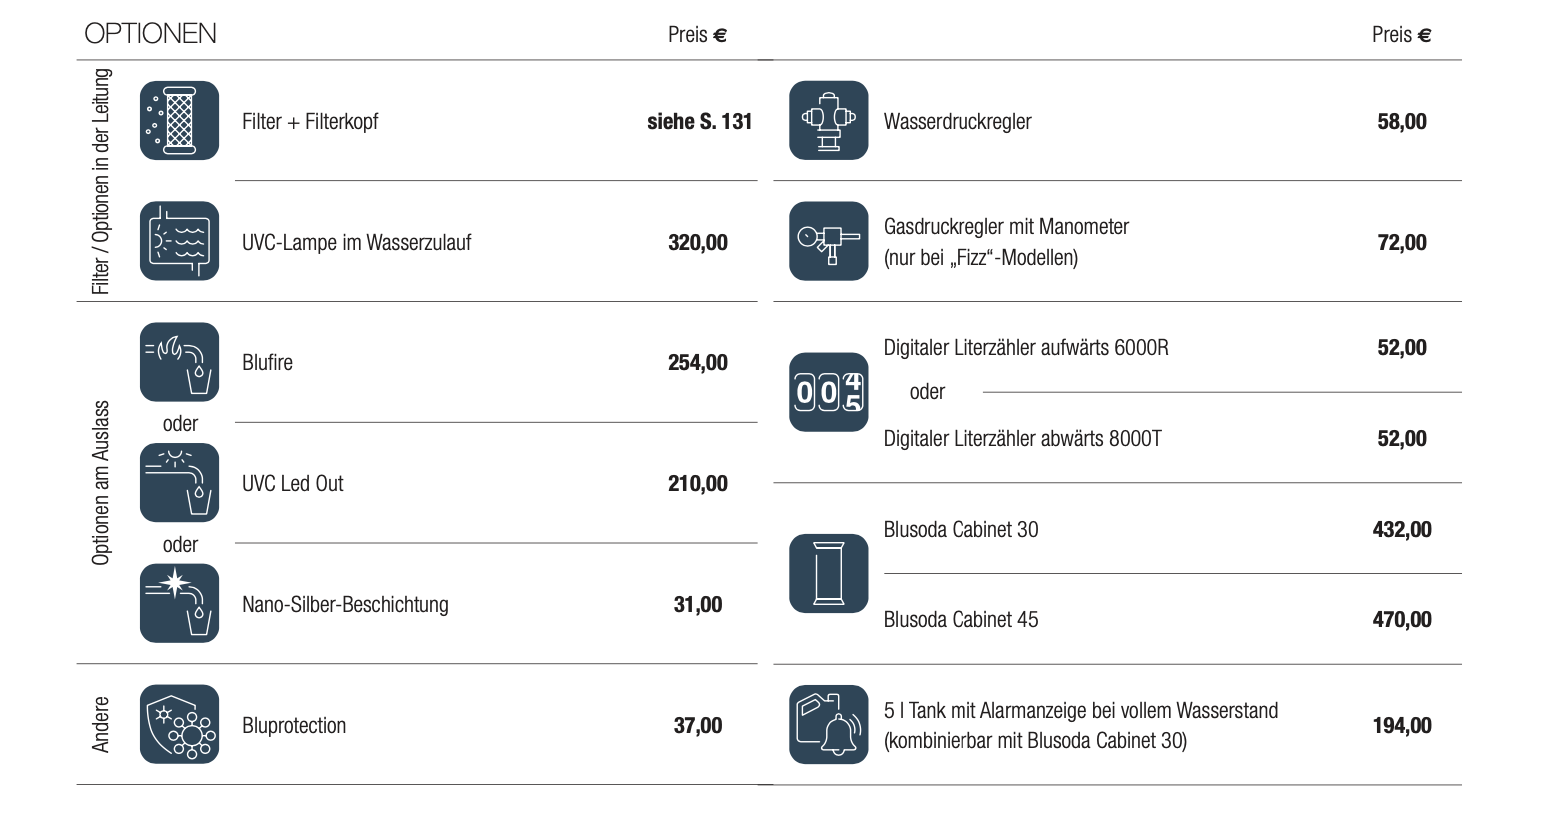Click the 'Optionen am Auslass' vertical label
1544x820 pixels.
point(101,483)
